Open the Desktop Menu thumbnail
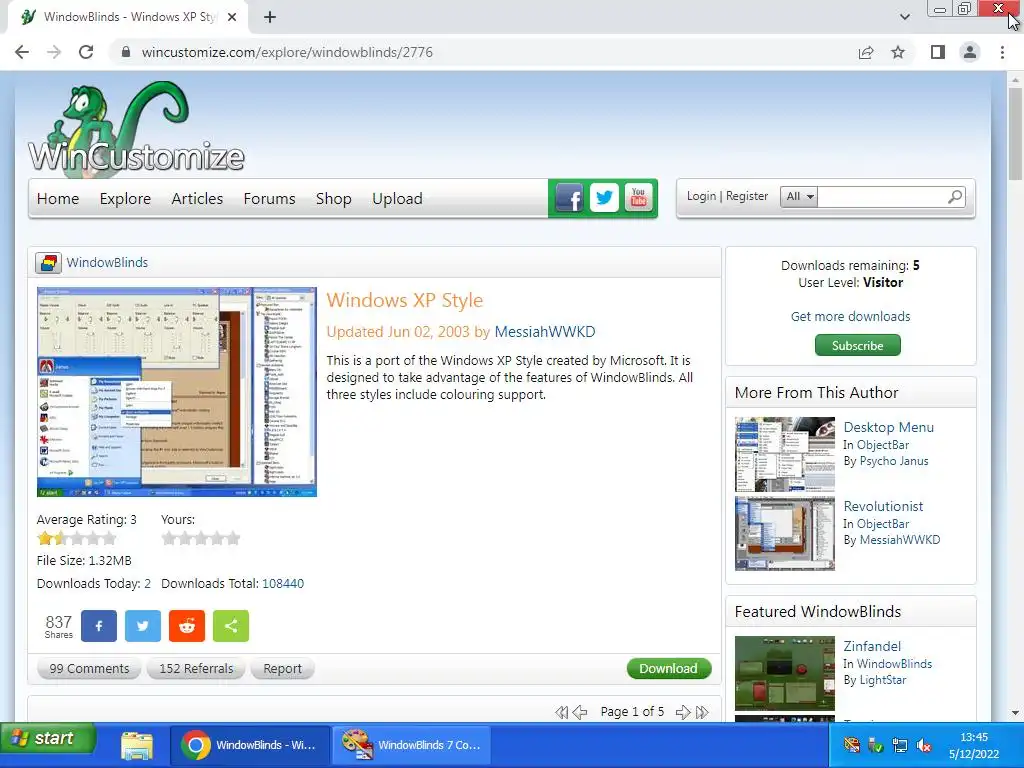This screenshot has height=768, width=1024. click(784, 454)
